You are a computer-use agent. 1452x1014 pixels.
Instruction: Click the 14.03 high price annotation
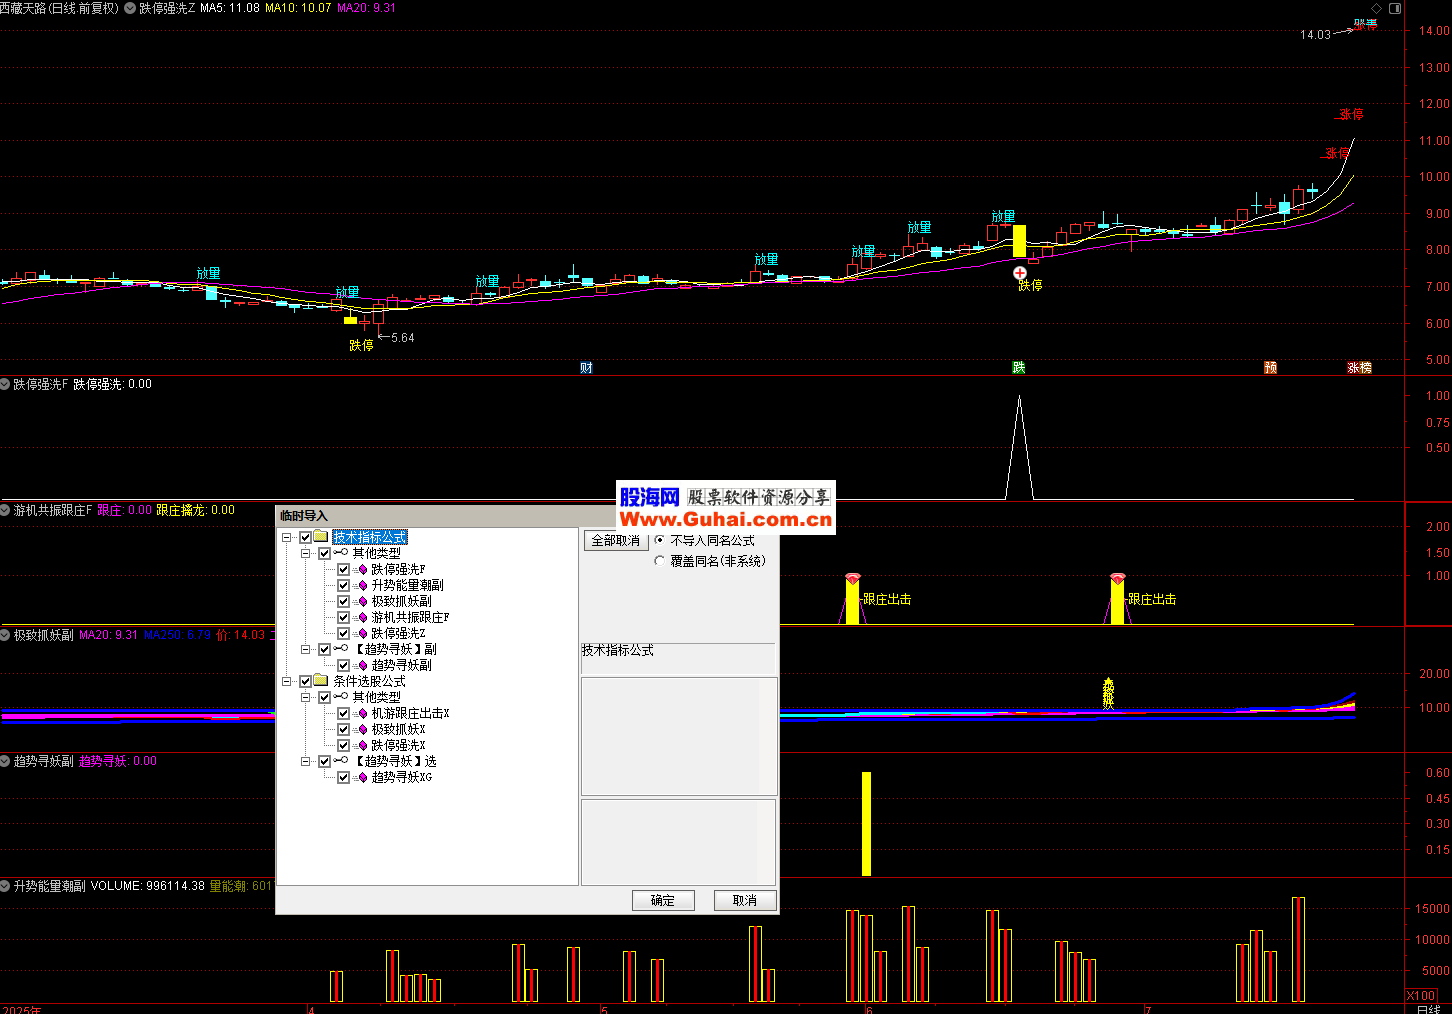click(1315, 34)
